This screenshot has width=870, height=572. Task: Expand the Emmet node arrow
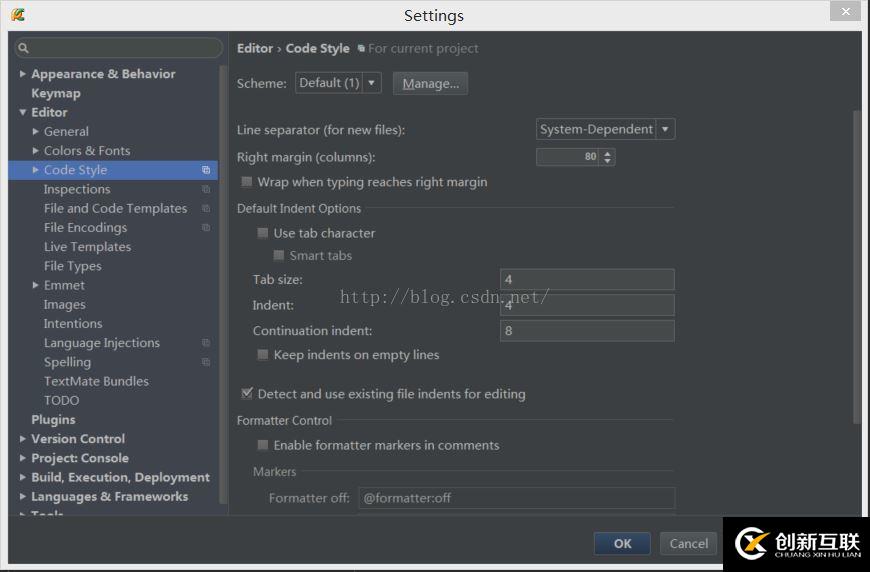36,285
